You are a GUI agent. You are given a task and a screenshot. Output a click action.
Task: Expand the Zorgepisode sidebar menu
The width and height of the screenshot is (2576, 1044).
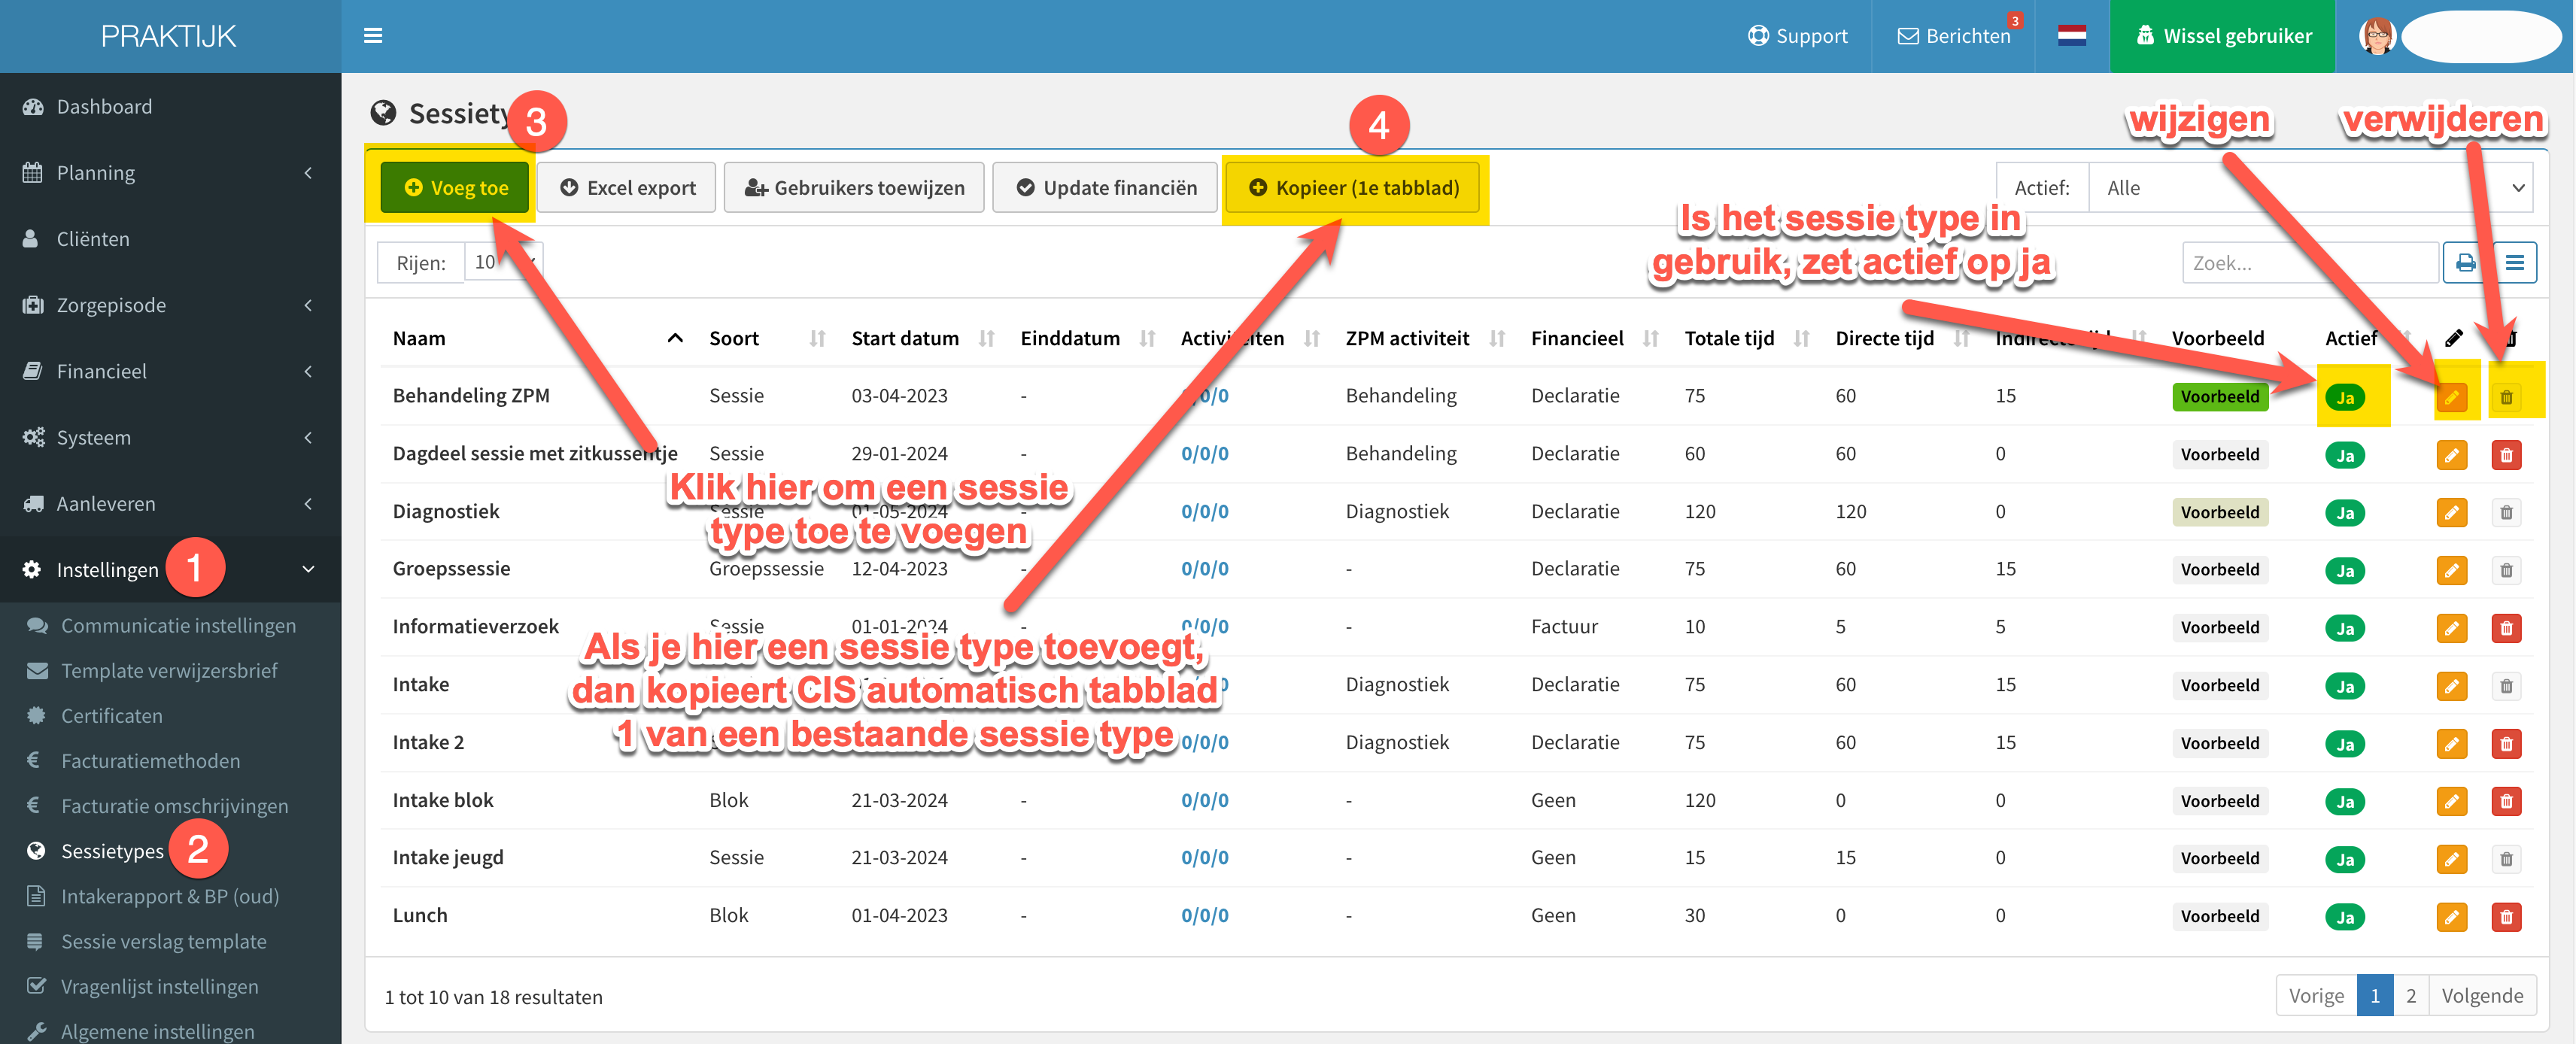(x=170, y=304)
